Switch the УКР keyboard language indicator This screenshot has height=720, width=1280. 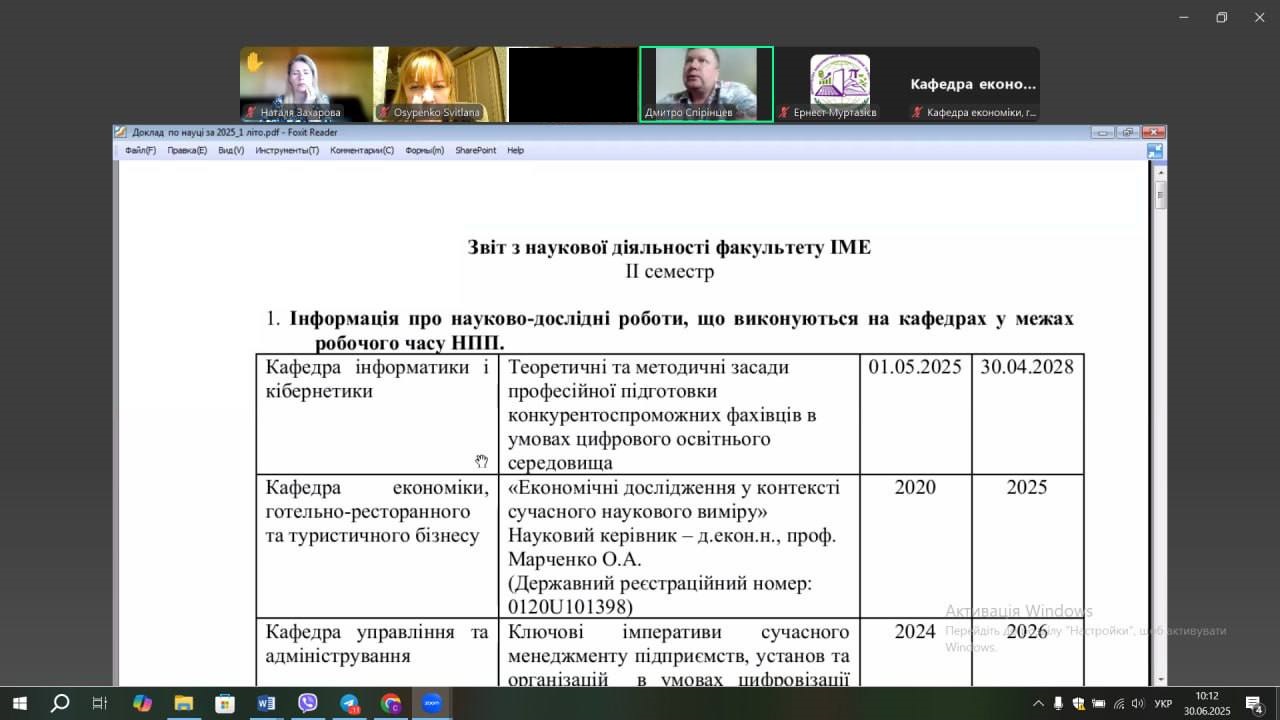tap(1163, 704)
